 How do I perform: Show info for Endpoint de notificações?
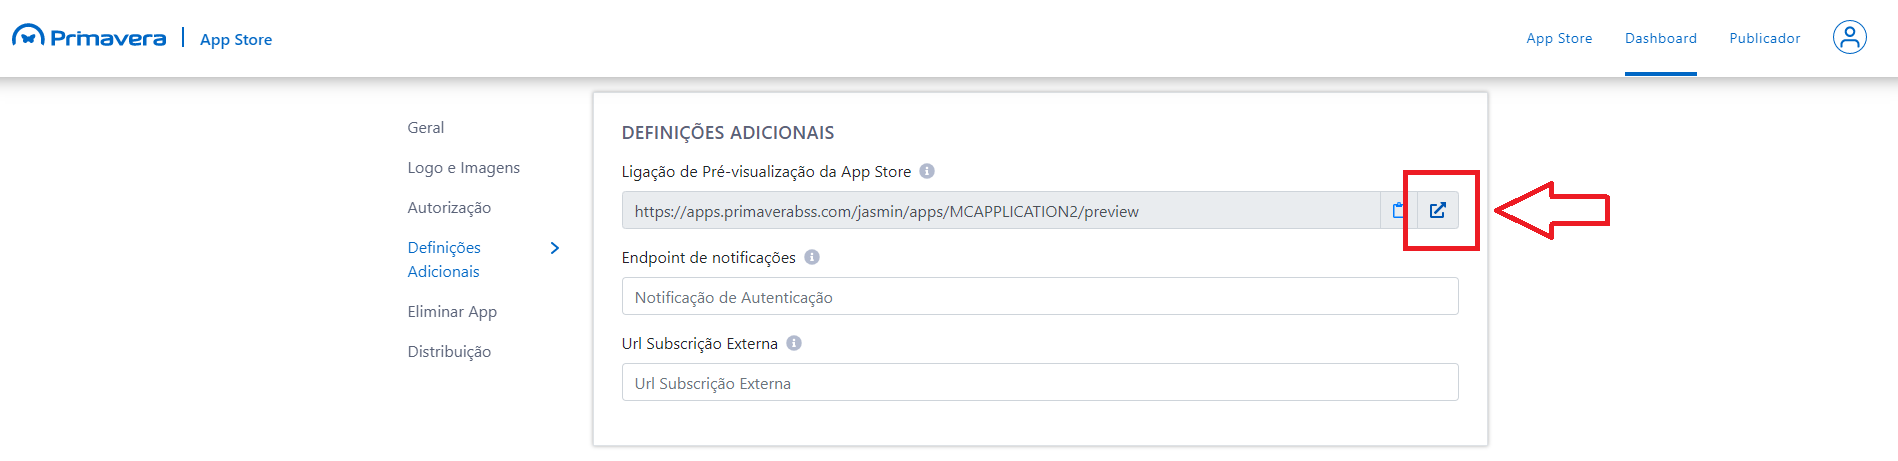(812, 257)
